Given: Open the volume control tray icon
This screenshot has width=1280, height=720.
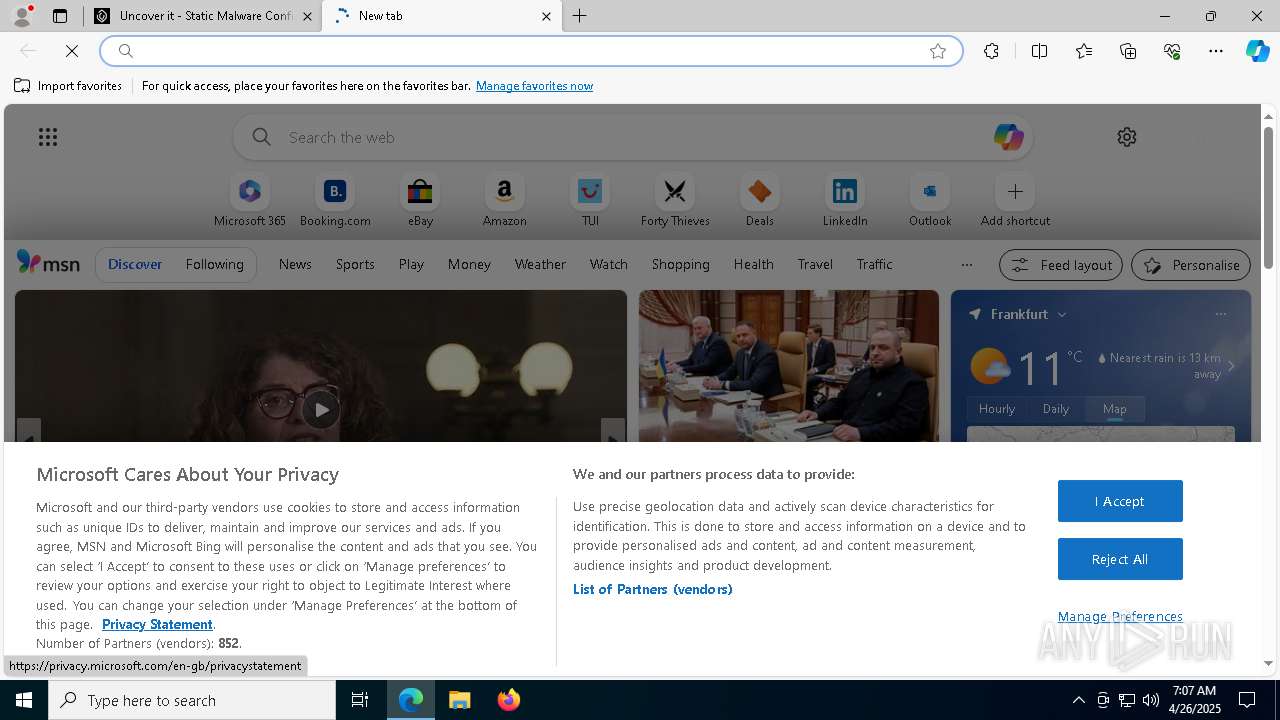Looking at the screenshot, I should (x=1151, y=700).
